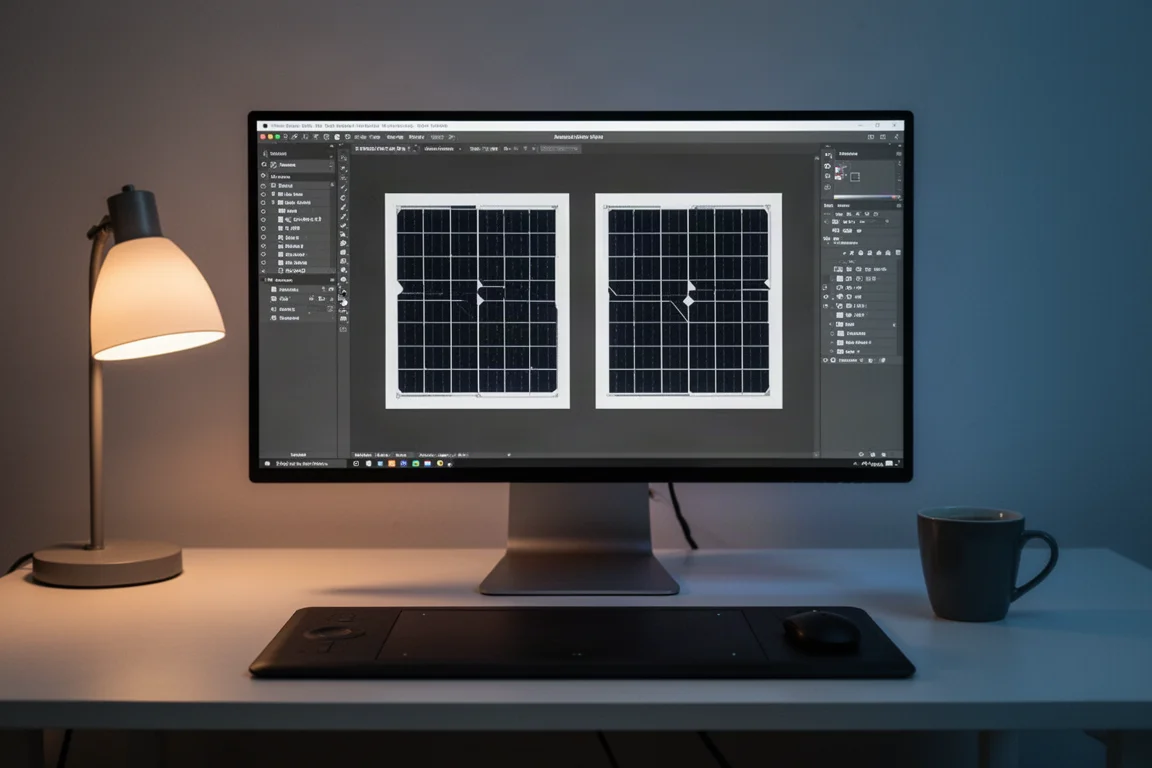
Task: Open the green app icon on the taskbar
Action: 415,464
